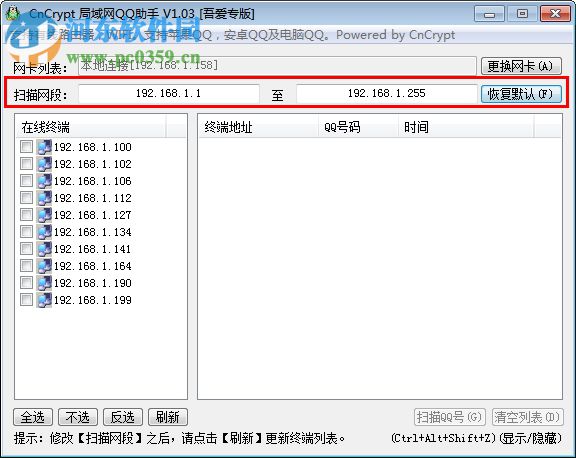Click the computer icon beside 192.168.1.112
The height and width of the screenshot is (458, 576).
[44, 198]
